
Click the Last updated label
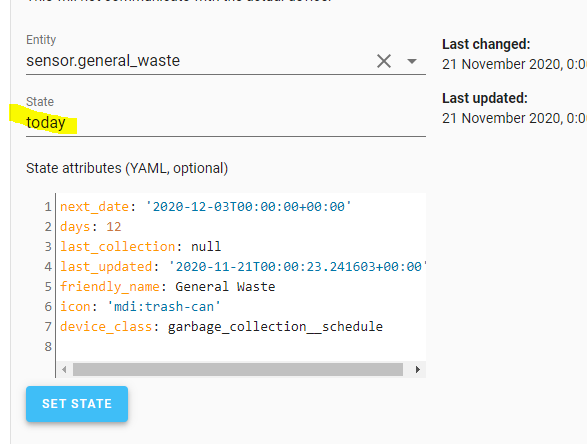click(485, 98)
